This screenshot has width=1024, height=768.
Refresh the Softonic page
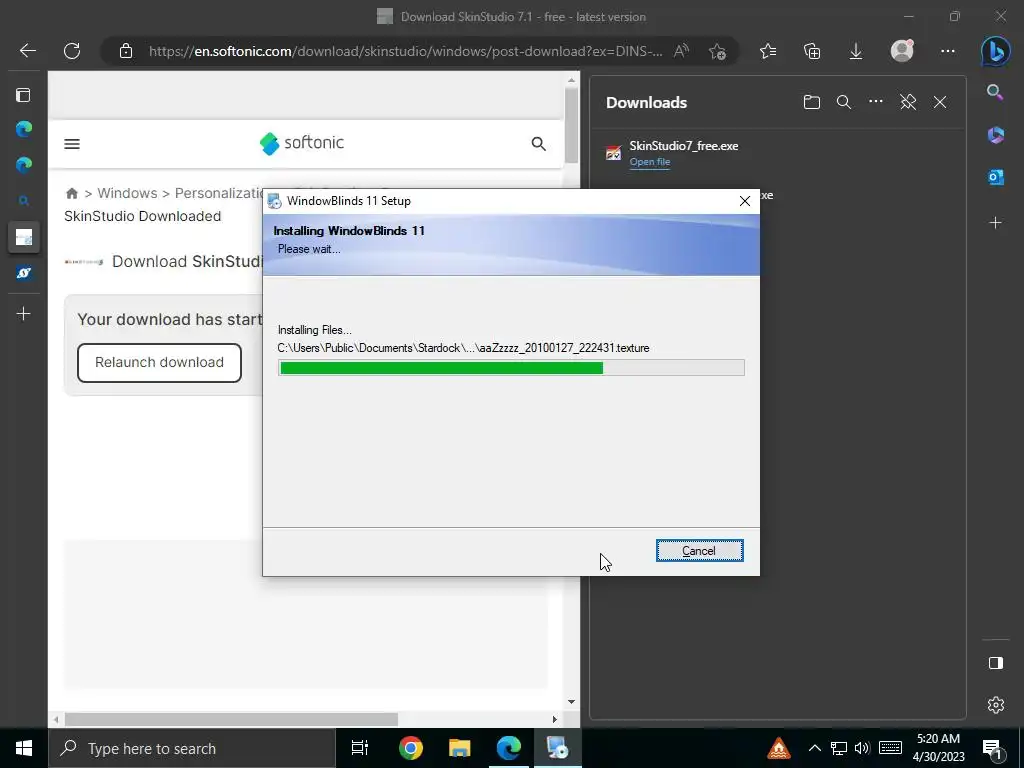(x=72, y=51)
